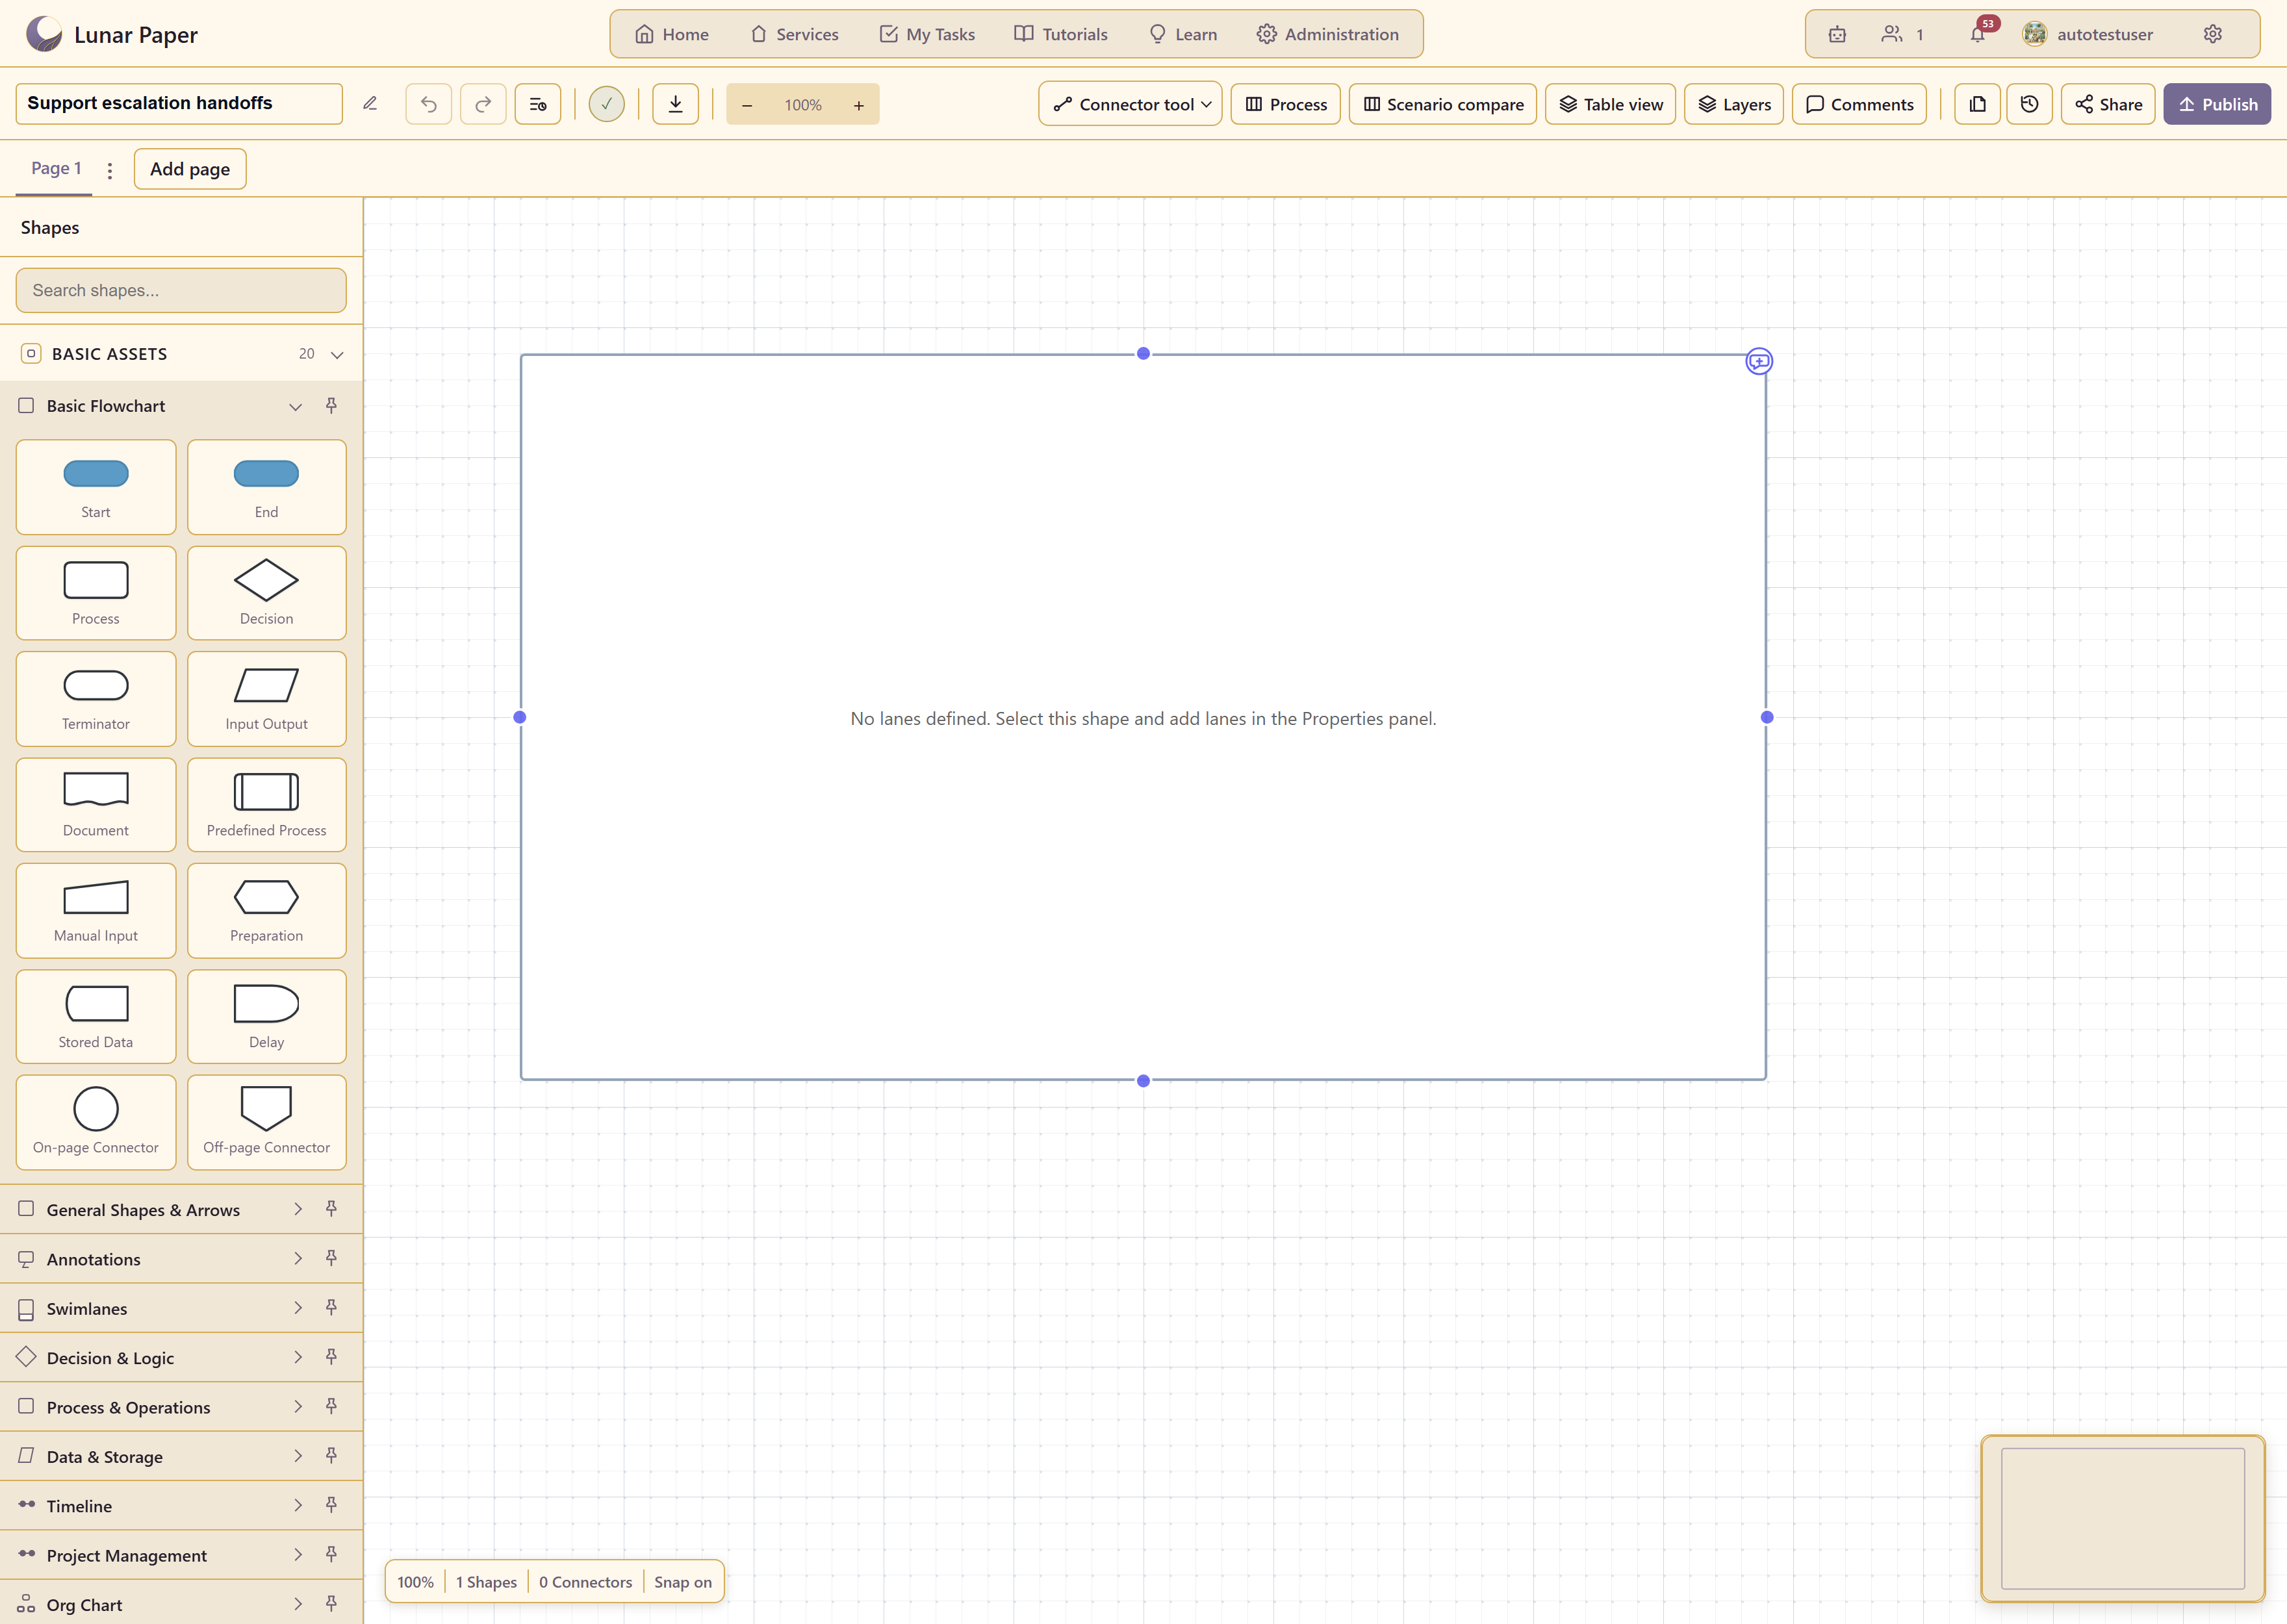Screen dimensions: 2287x1624
Task: Open Page 1 options menu dots
Action: pos(110,170)
